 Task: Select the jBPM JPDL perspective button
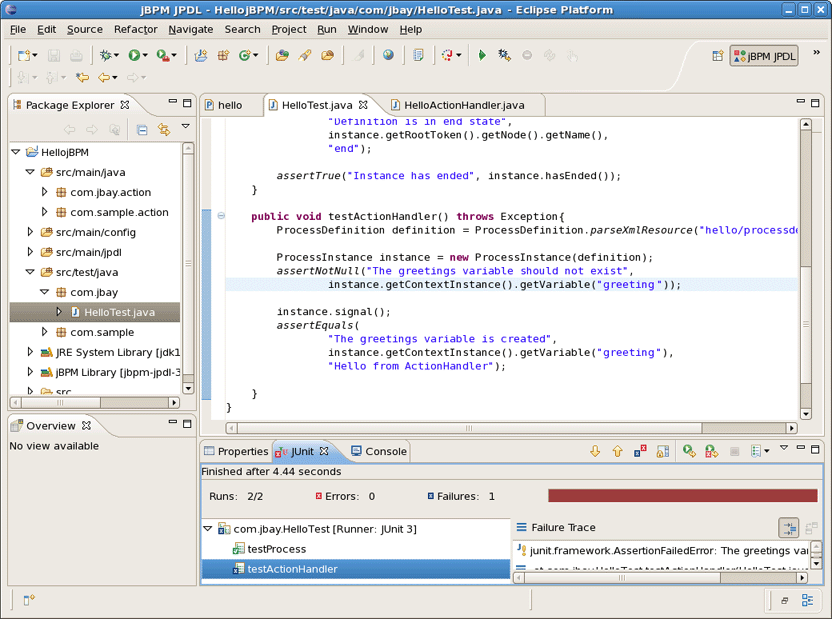[x=764, y=56]
